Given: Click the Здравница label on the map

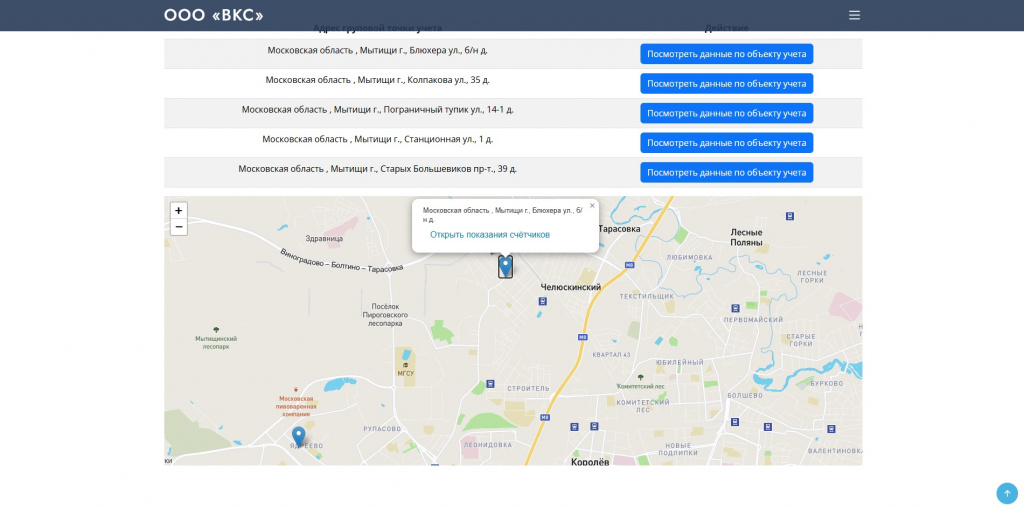Looking at the screenshot, I should [325, 239].
